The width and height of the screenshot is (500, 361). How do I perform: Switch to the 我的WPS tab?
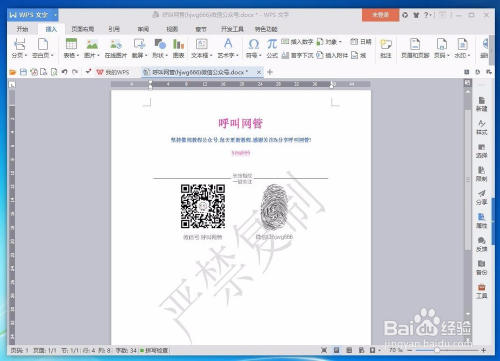point(113,72)
